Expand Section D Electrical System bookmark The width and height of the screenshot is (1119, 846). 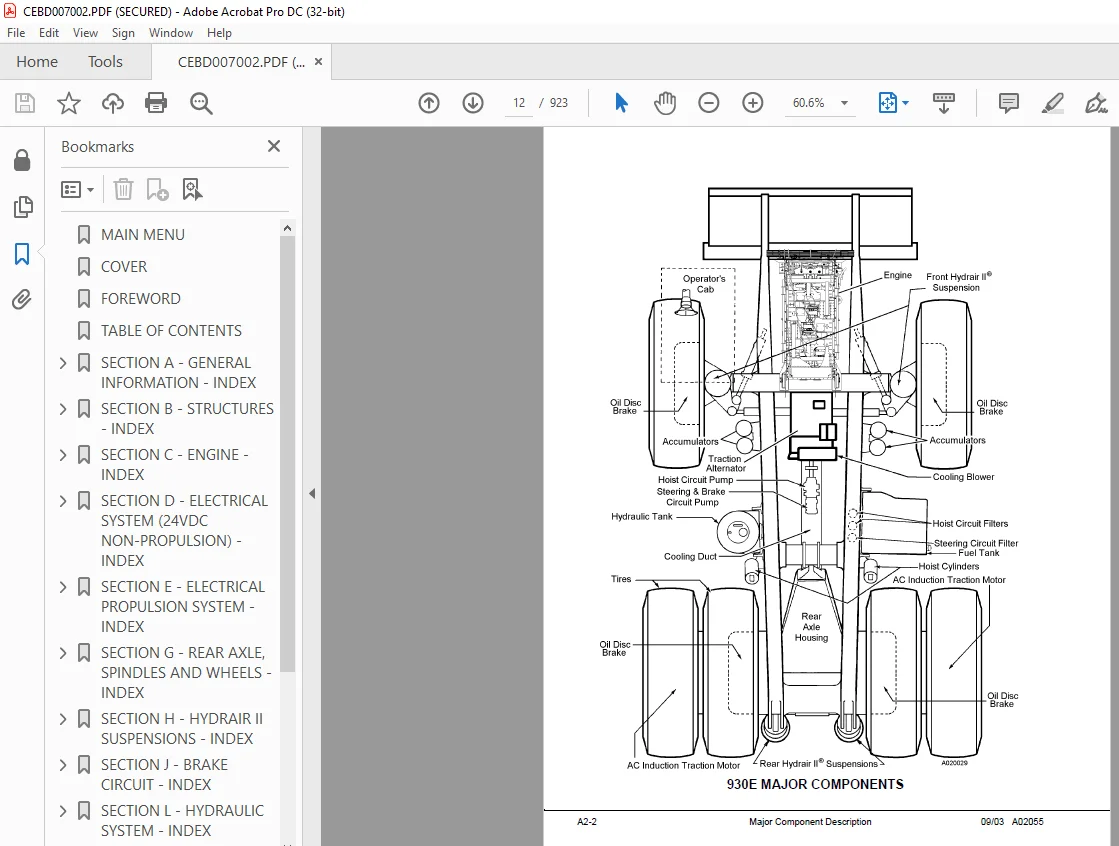click(63, 501)
